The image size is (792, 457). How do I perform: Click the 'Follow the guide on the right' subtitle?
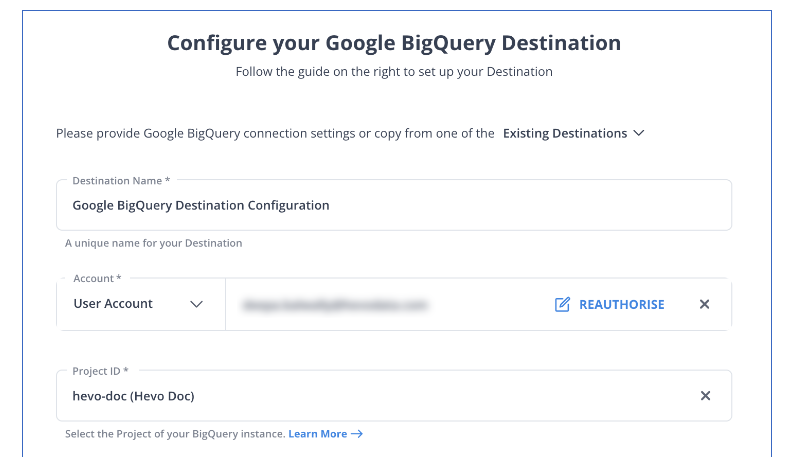394,72
